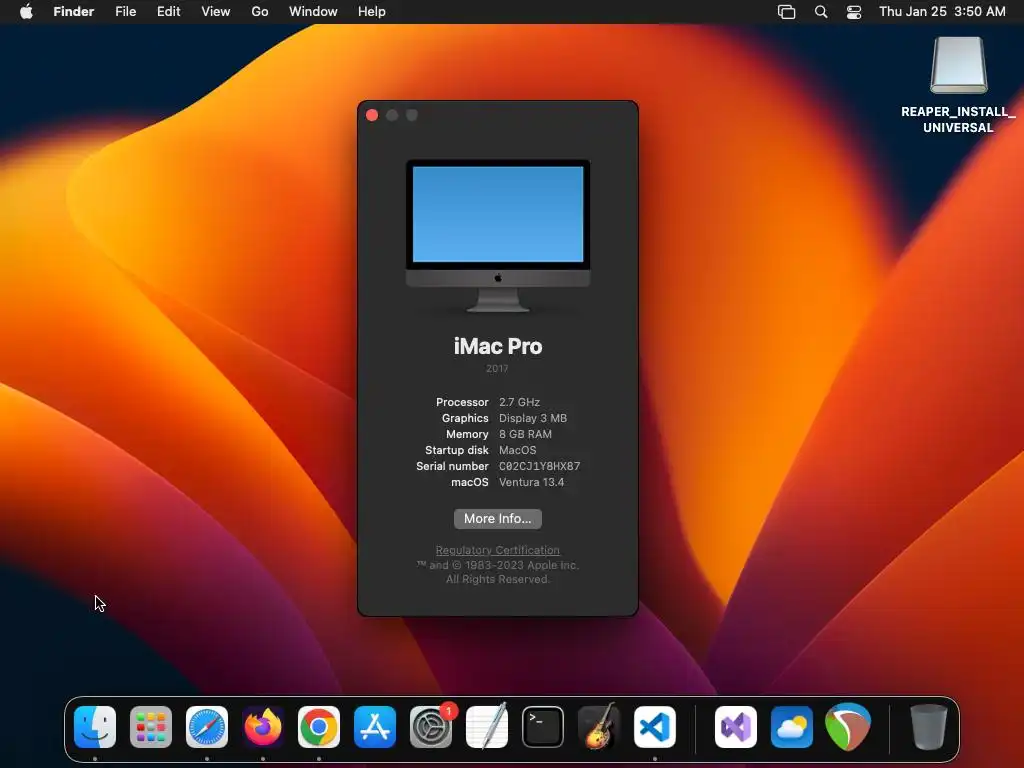The width and height of the screenshot is (1024, 768).
Task: Click the MacOS startup disk value
Action: coord(517,450)
